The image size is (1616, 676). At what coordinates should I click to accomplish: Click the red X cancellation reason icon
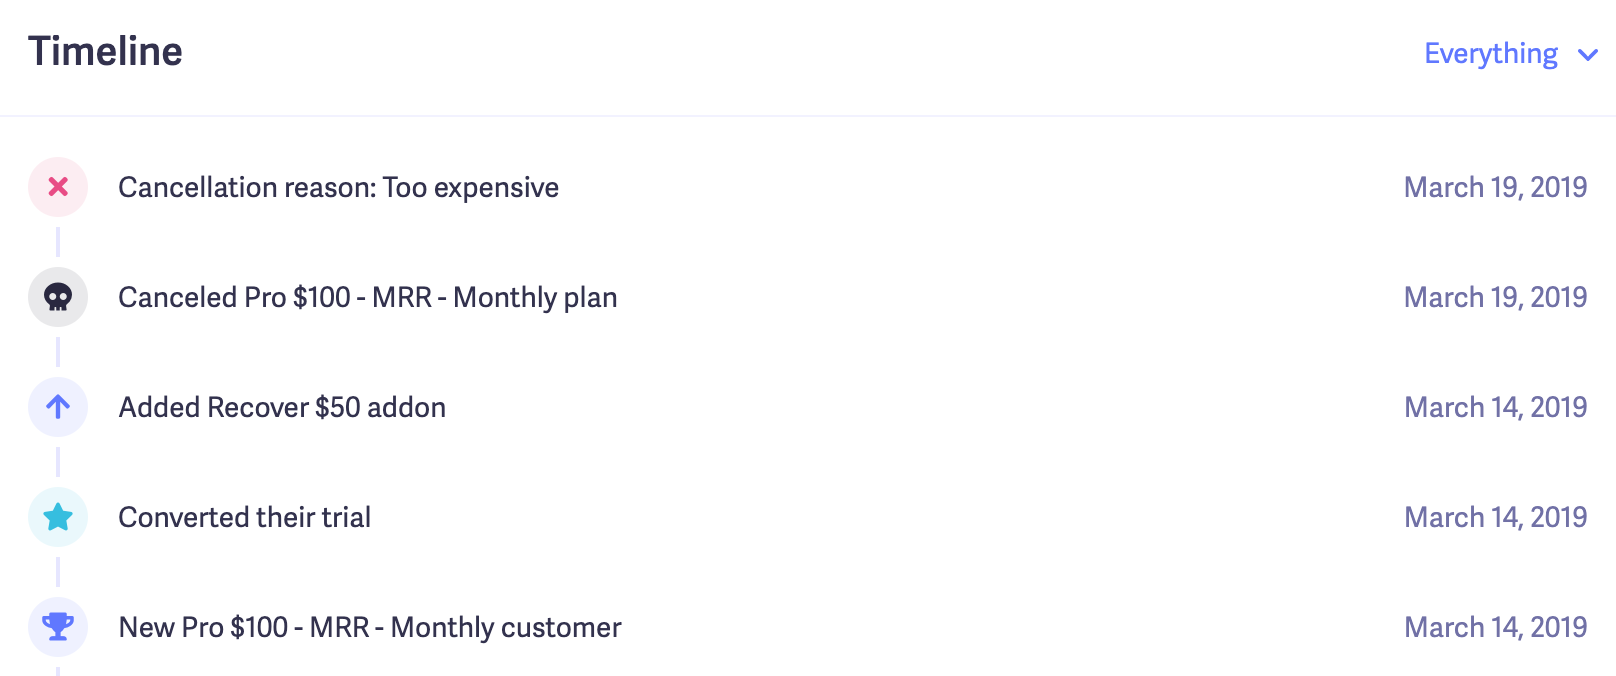[x=58, y=187]
